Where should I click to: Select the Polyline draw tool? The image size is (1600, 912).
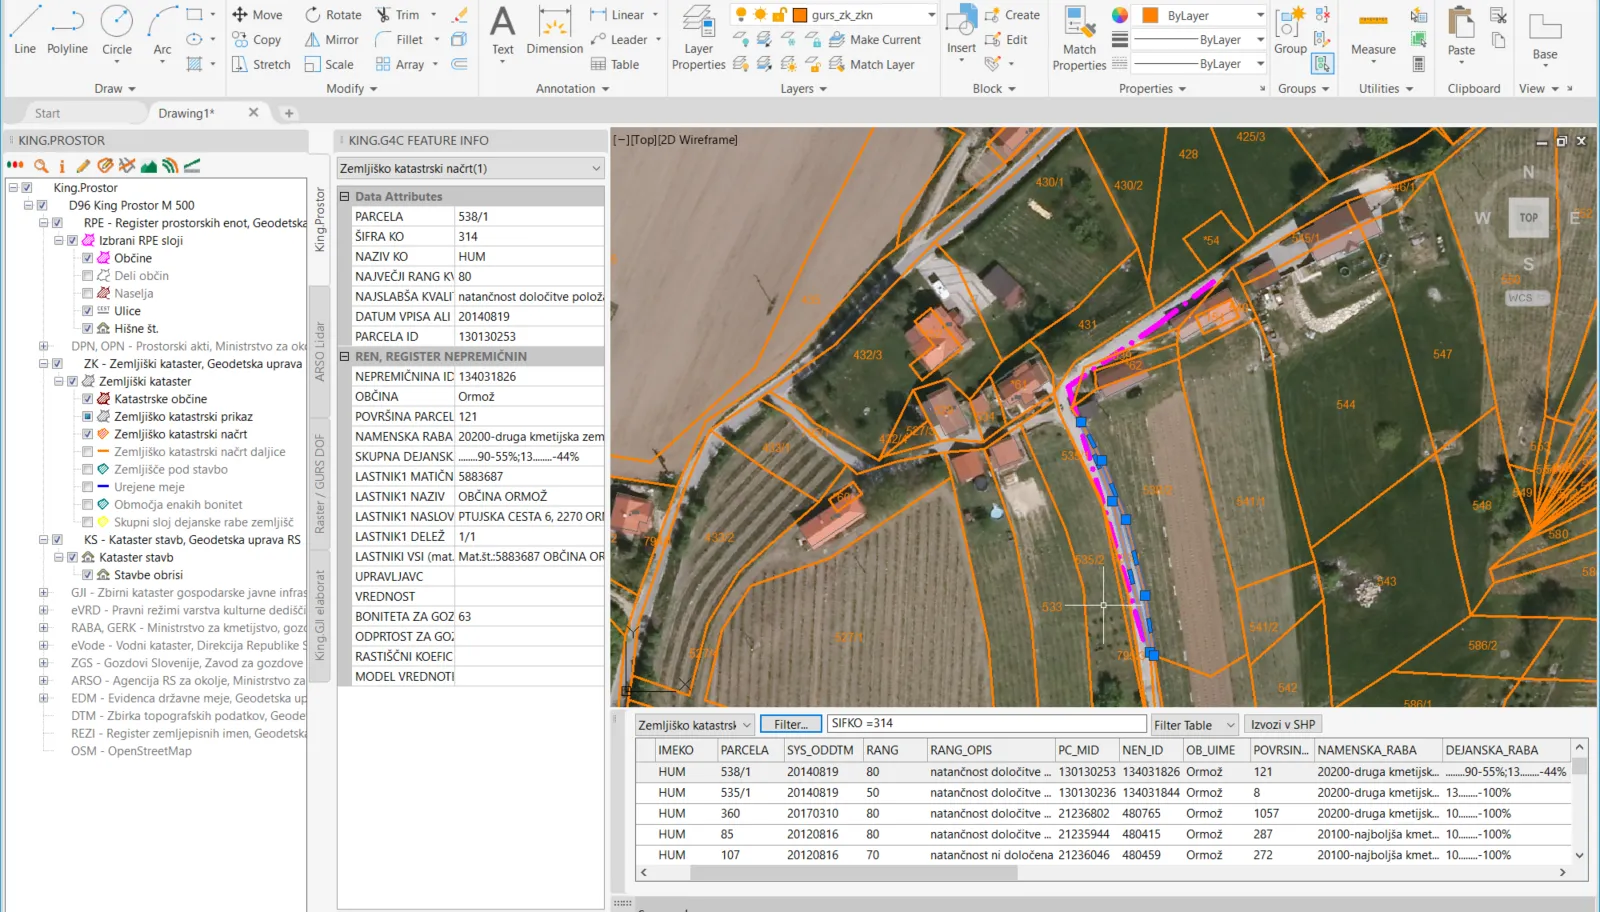click(x=67, y=30)
